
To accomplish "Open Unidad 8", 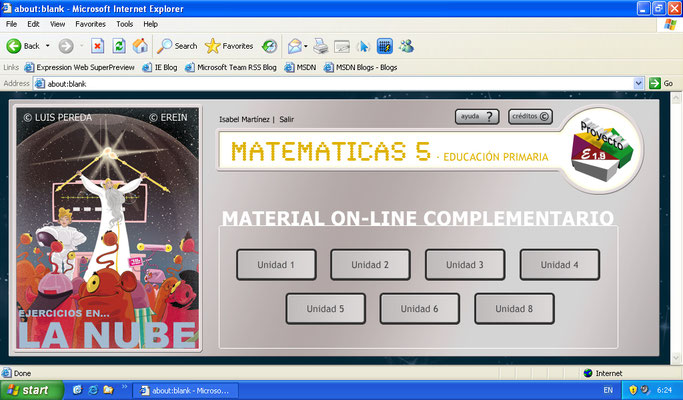I will pyautogui.click(x=514, y=308).
